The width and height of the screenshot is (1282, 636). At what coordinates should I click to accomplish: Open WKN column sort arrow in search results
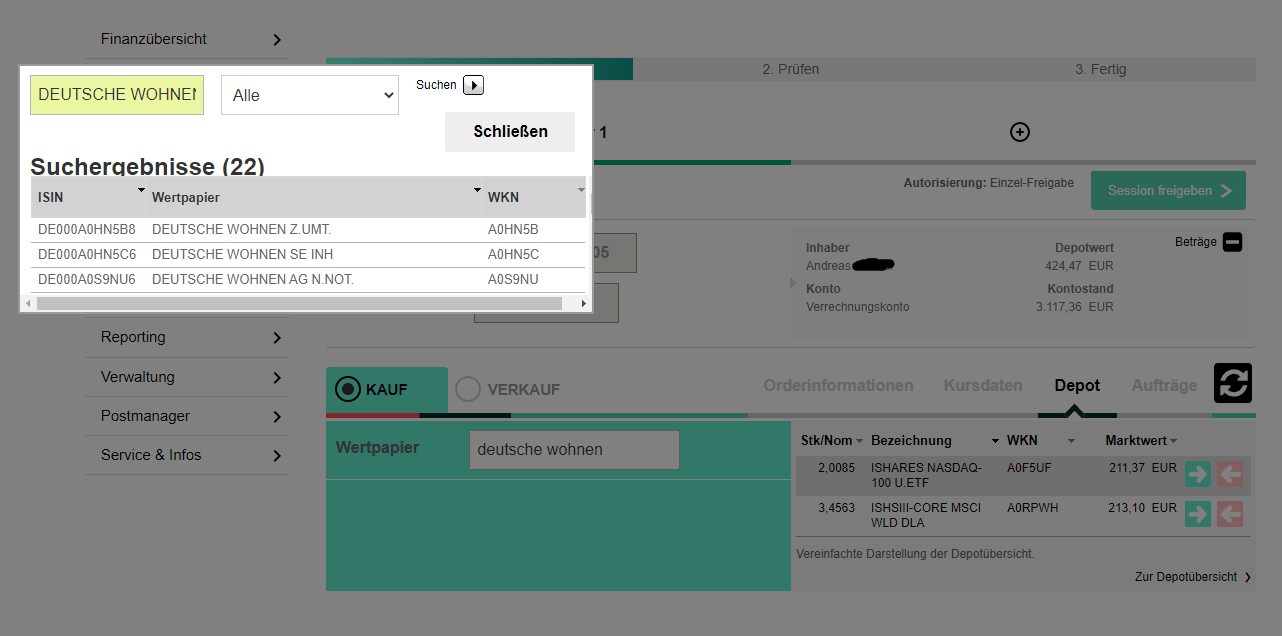tap(581, 189)
